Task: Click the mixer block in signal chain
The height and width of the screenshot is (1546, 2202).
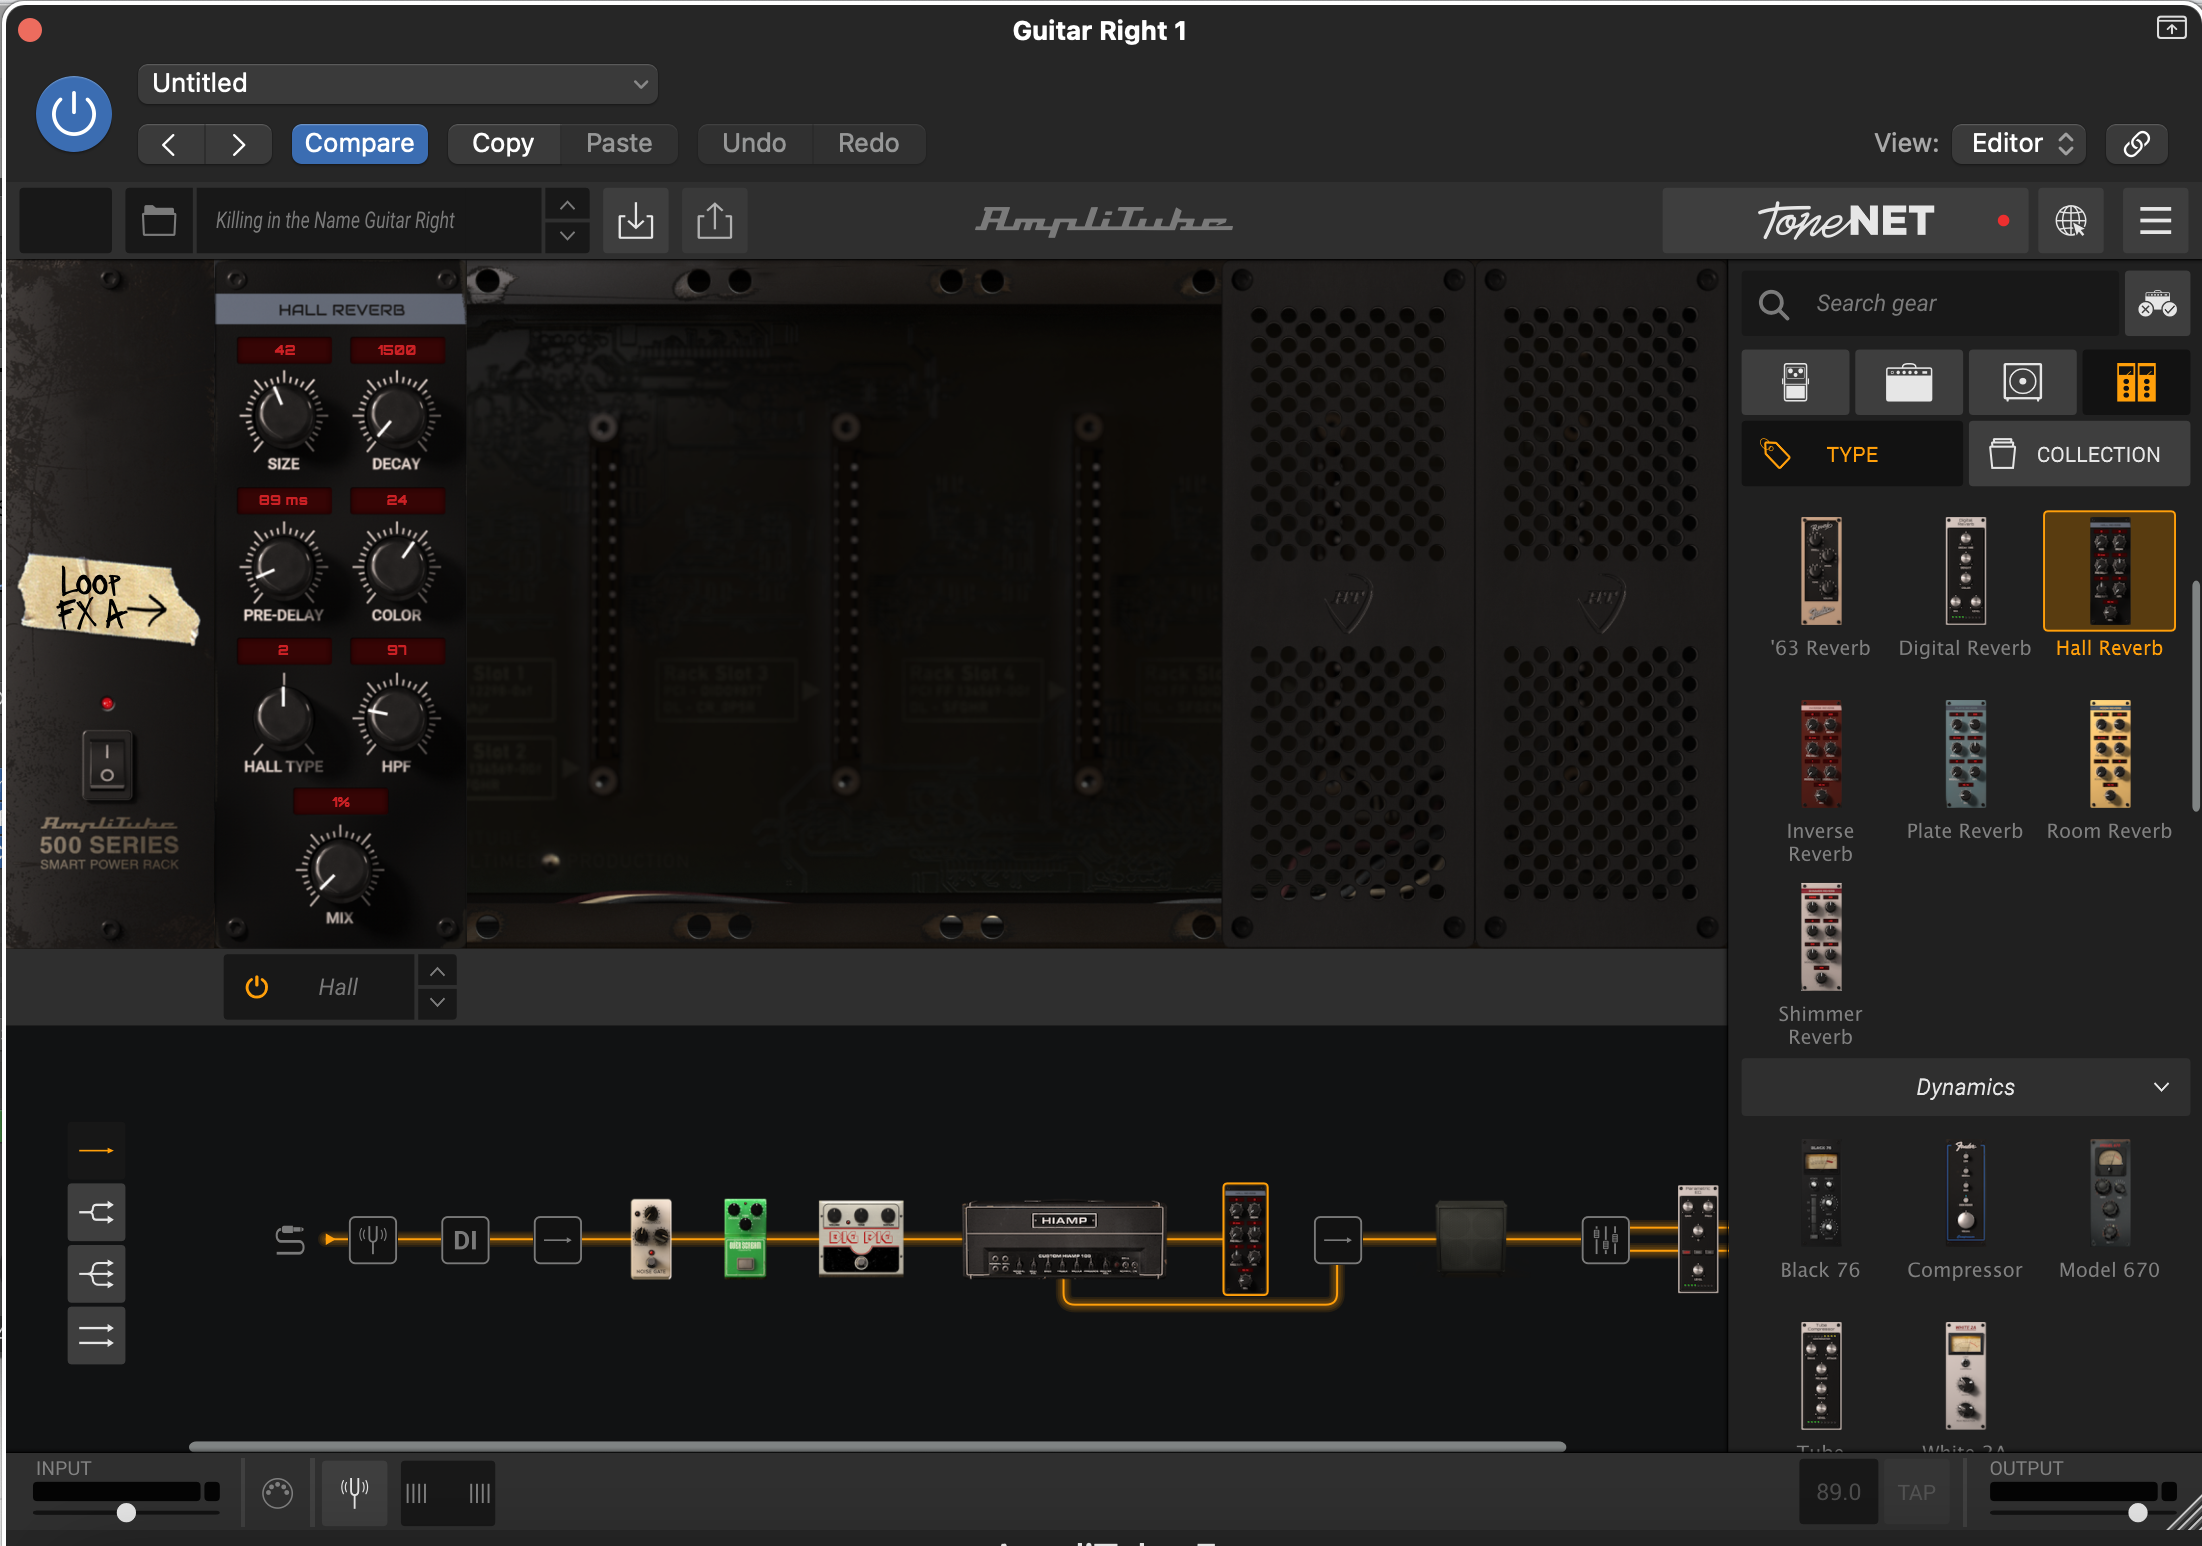Action: 1605,1240
